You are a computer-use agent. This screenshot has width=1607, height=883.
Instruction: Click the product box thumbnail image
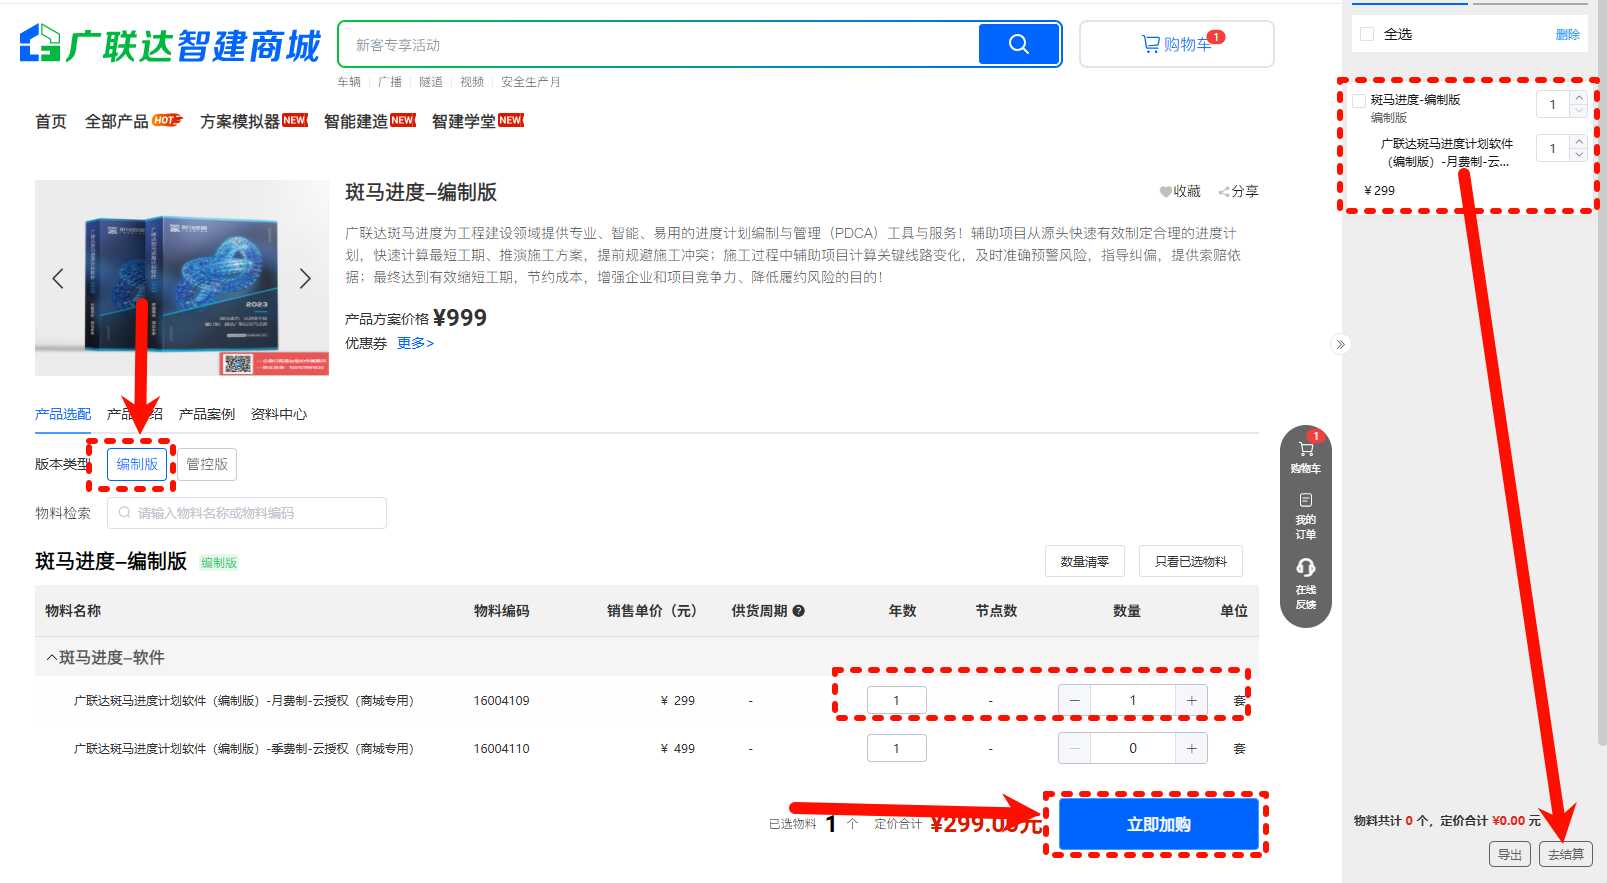[181, 278]
